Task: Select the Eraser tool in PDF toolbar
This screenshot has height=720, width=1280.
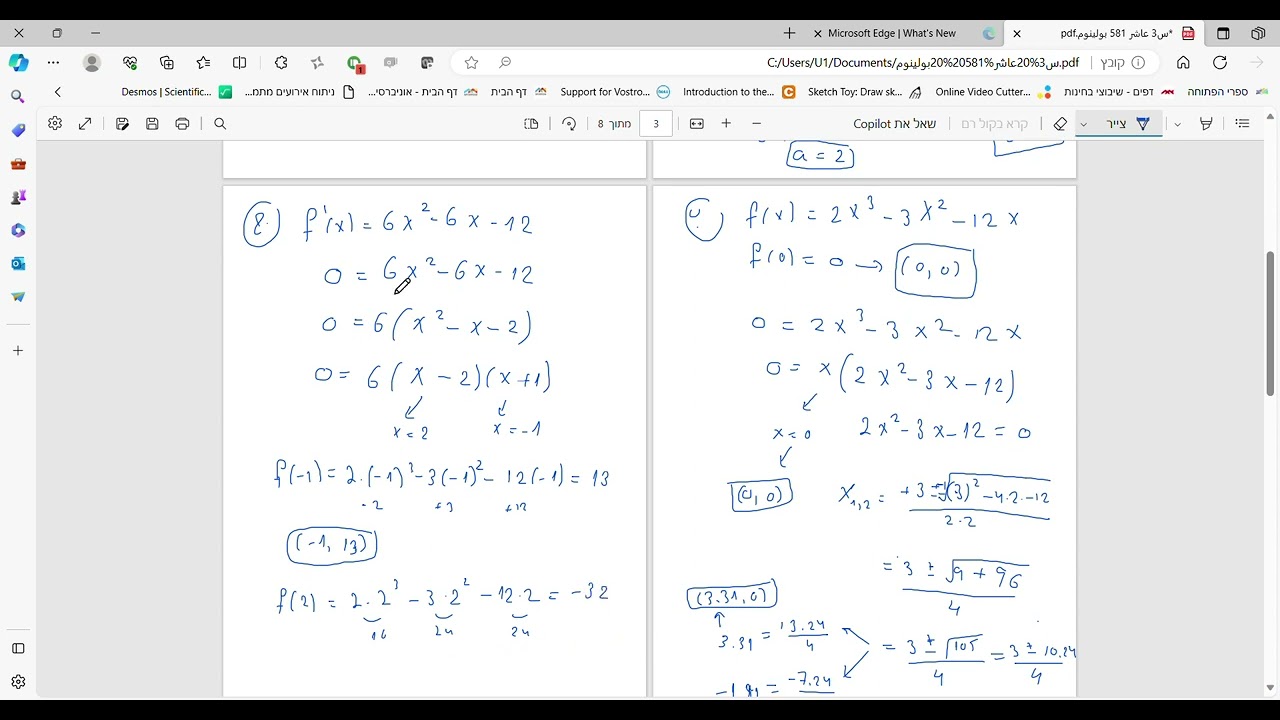Action: (1061, 124)
